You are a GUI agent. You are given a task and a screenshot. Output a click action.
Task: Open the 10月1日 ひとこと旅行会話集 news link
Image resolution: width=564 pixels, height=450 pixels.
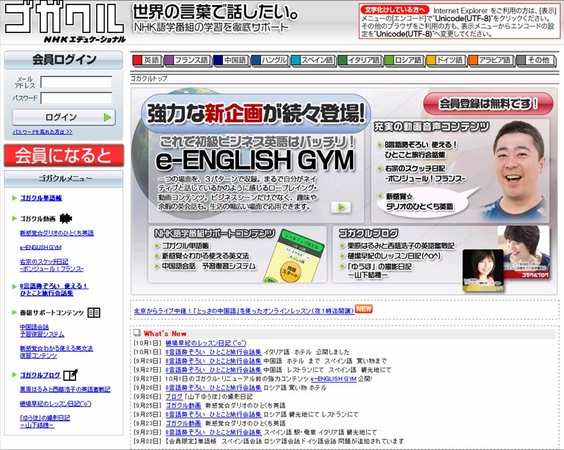tap(213, 352)
